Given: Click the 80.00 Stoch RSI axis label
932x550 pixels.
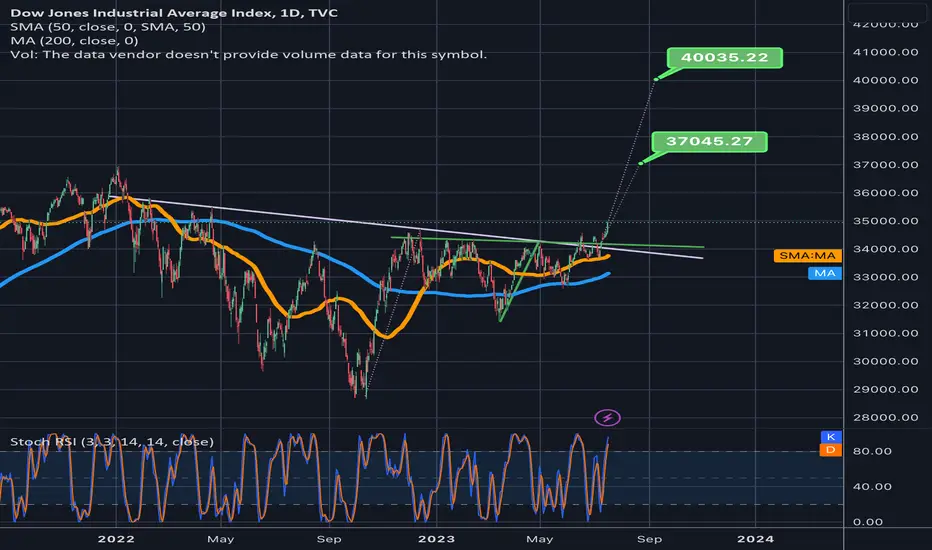Looking at the screenshot, I should (x=872, y=451).
